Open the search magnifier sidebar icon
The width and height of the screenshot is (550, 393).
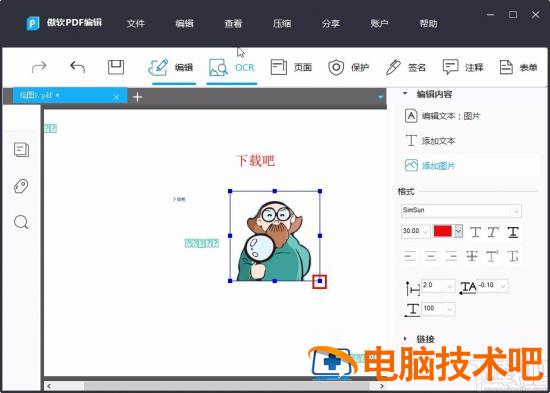(x=21, y=222)
